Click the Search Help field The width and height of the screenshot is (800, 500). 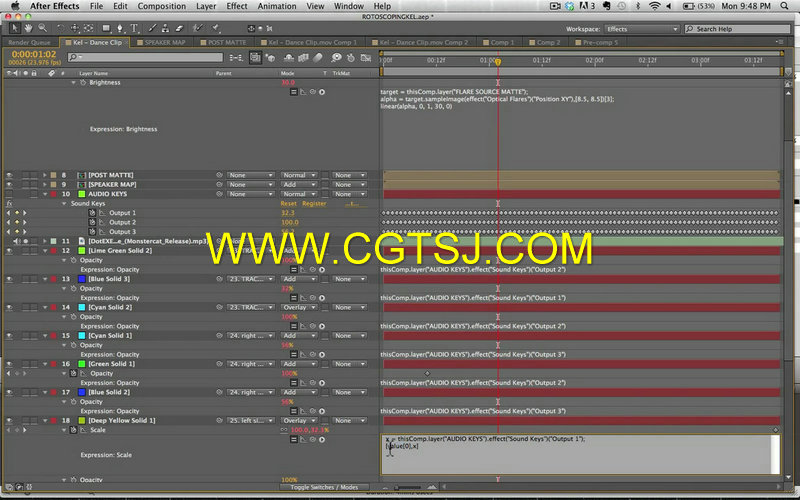[737, 29]
